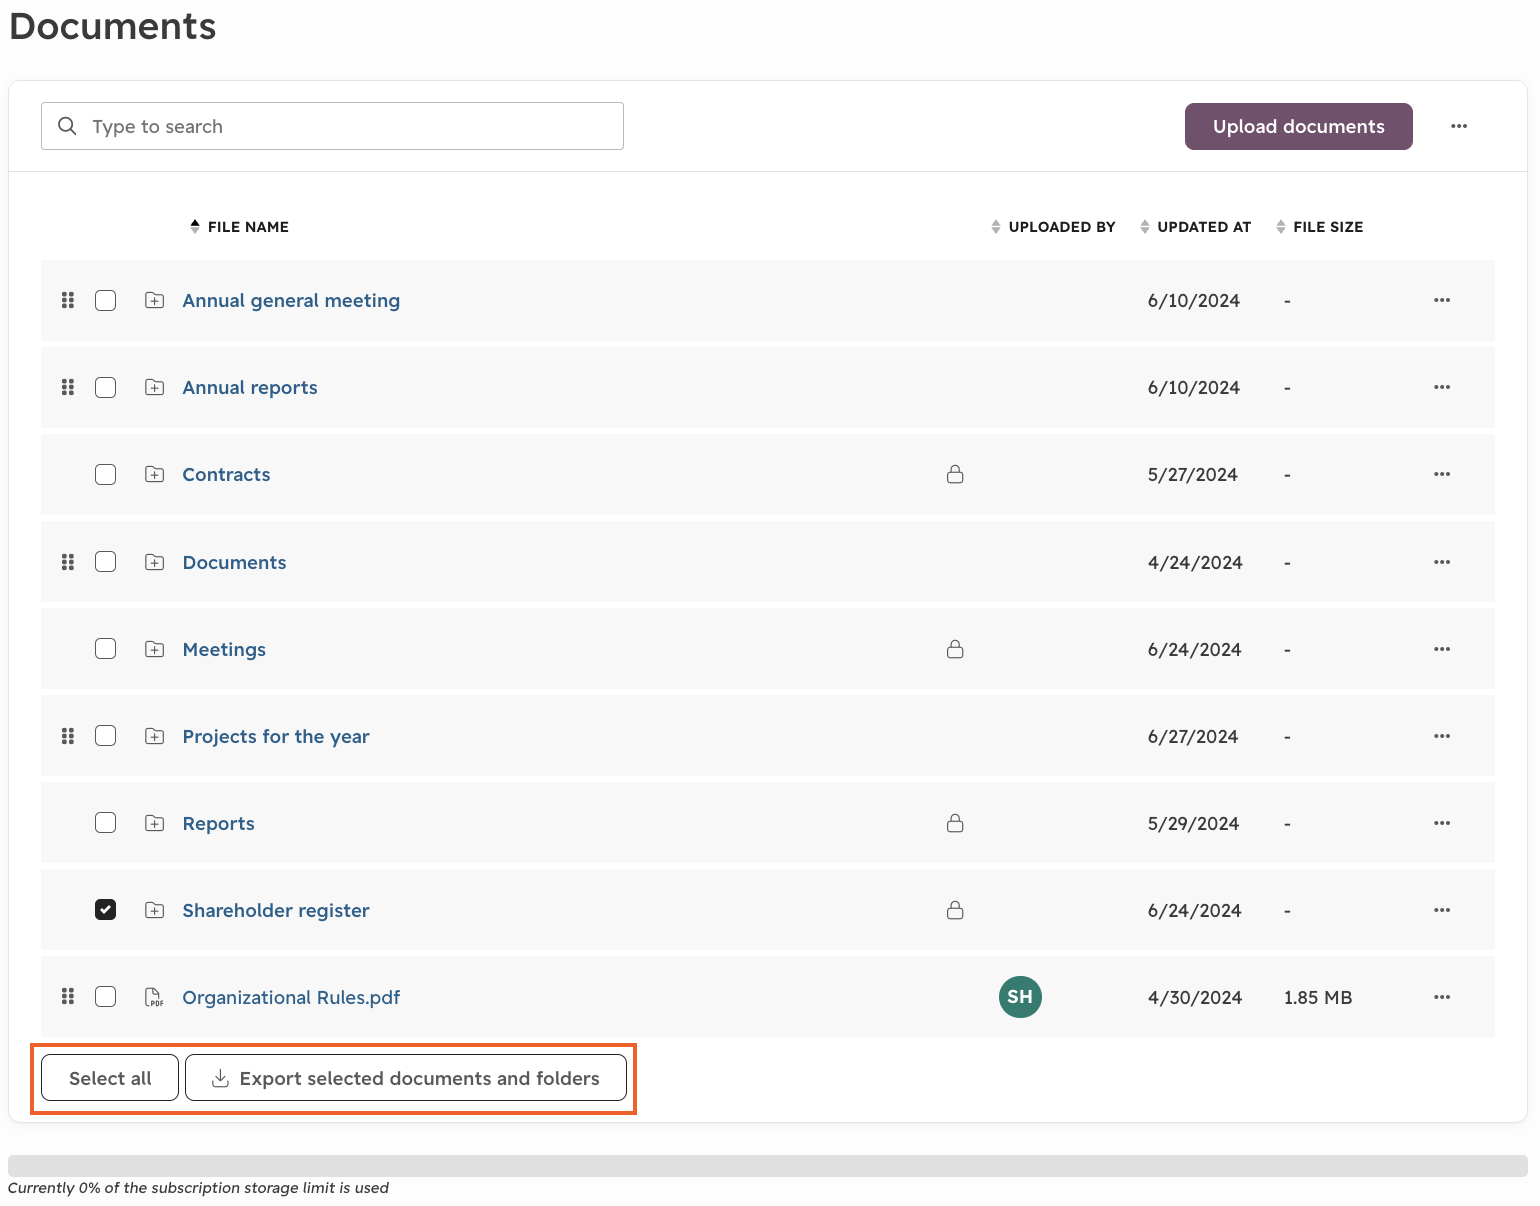Export selected documents and folders
The width and height of the screenshot is (1540, 1206).
coord(406,1078)
